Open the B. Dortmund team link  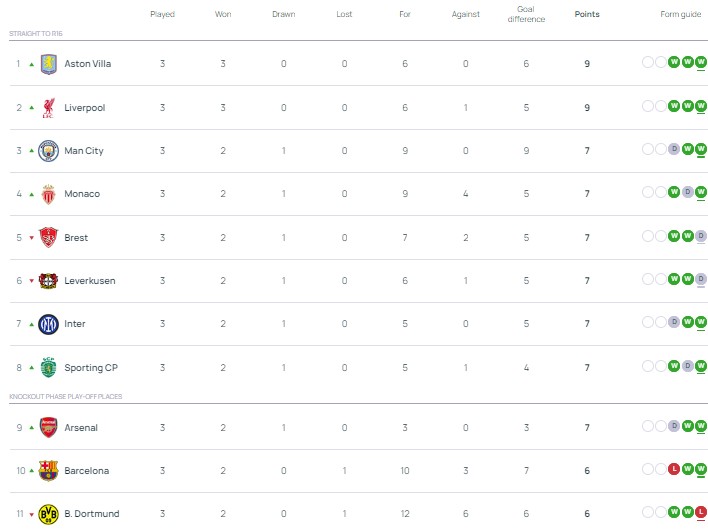[91, 514]
